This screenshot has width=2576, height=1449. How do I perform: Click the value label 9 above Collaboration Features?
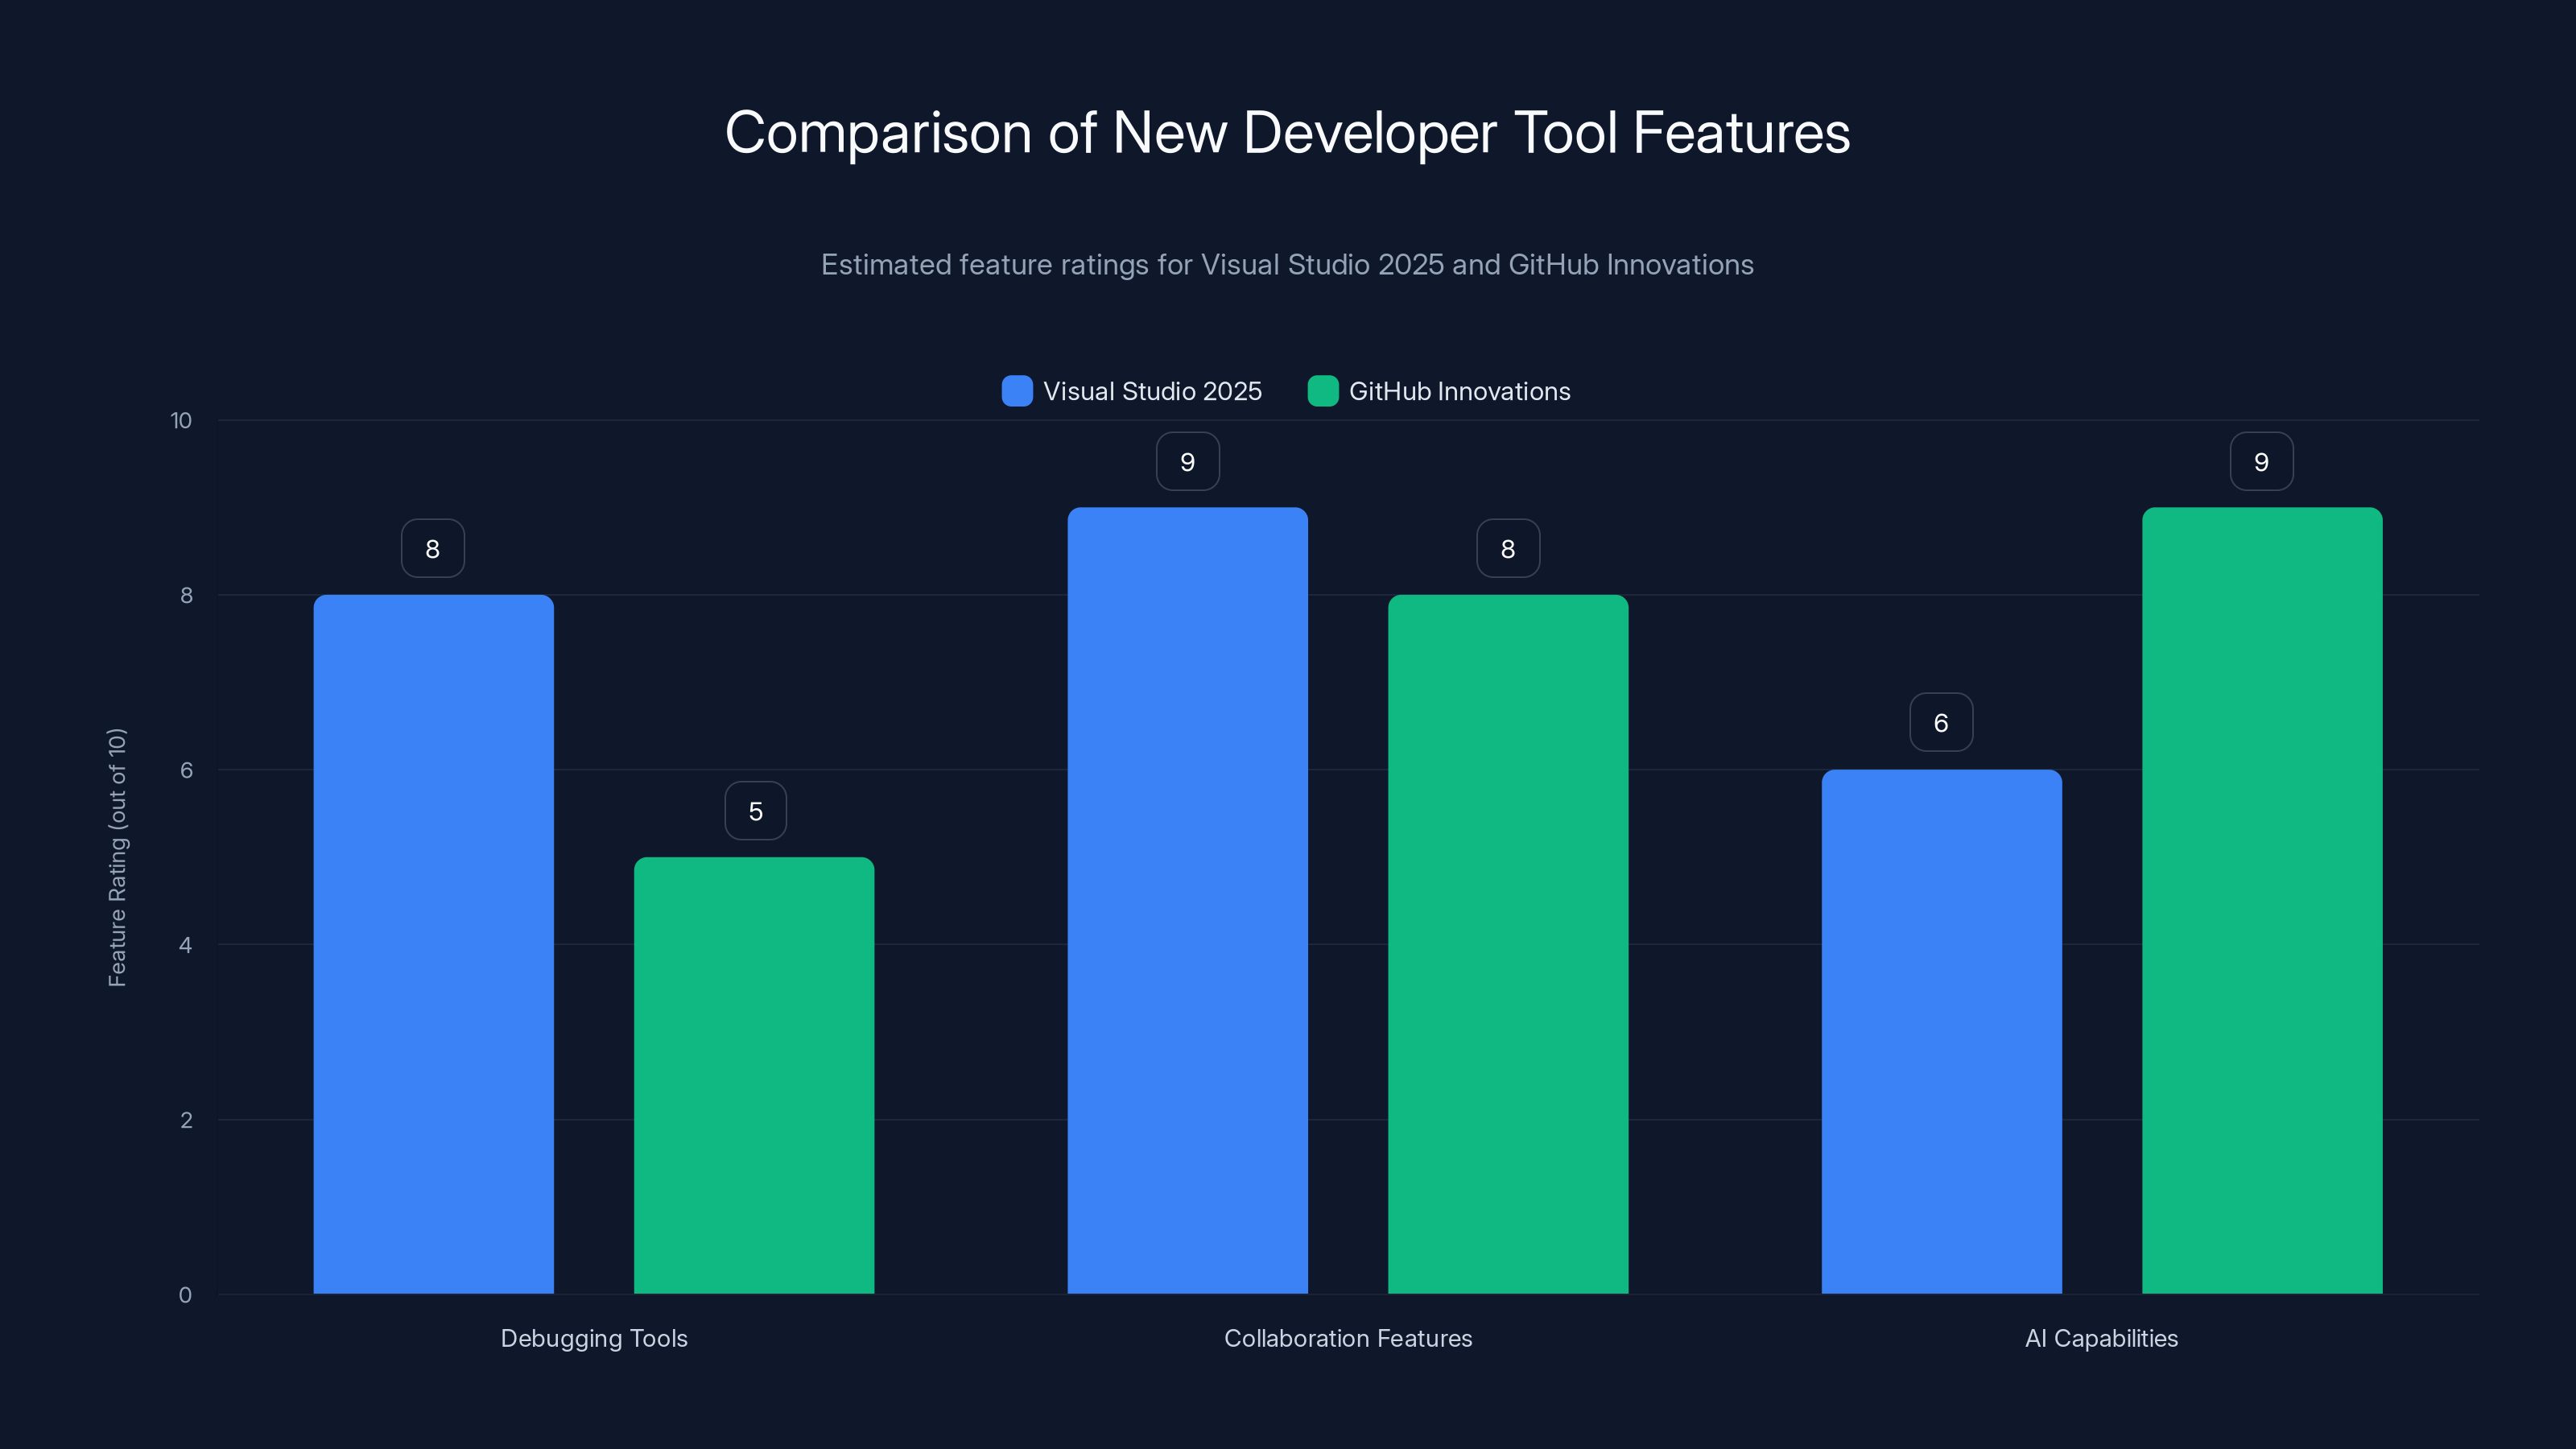click(x=1187, y=461)
